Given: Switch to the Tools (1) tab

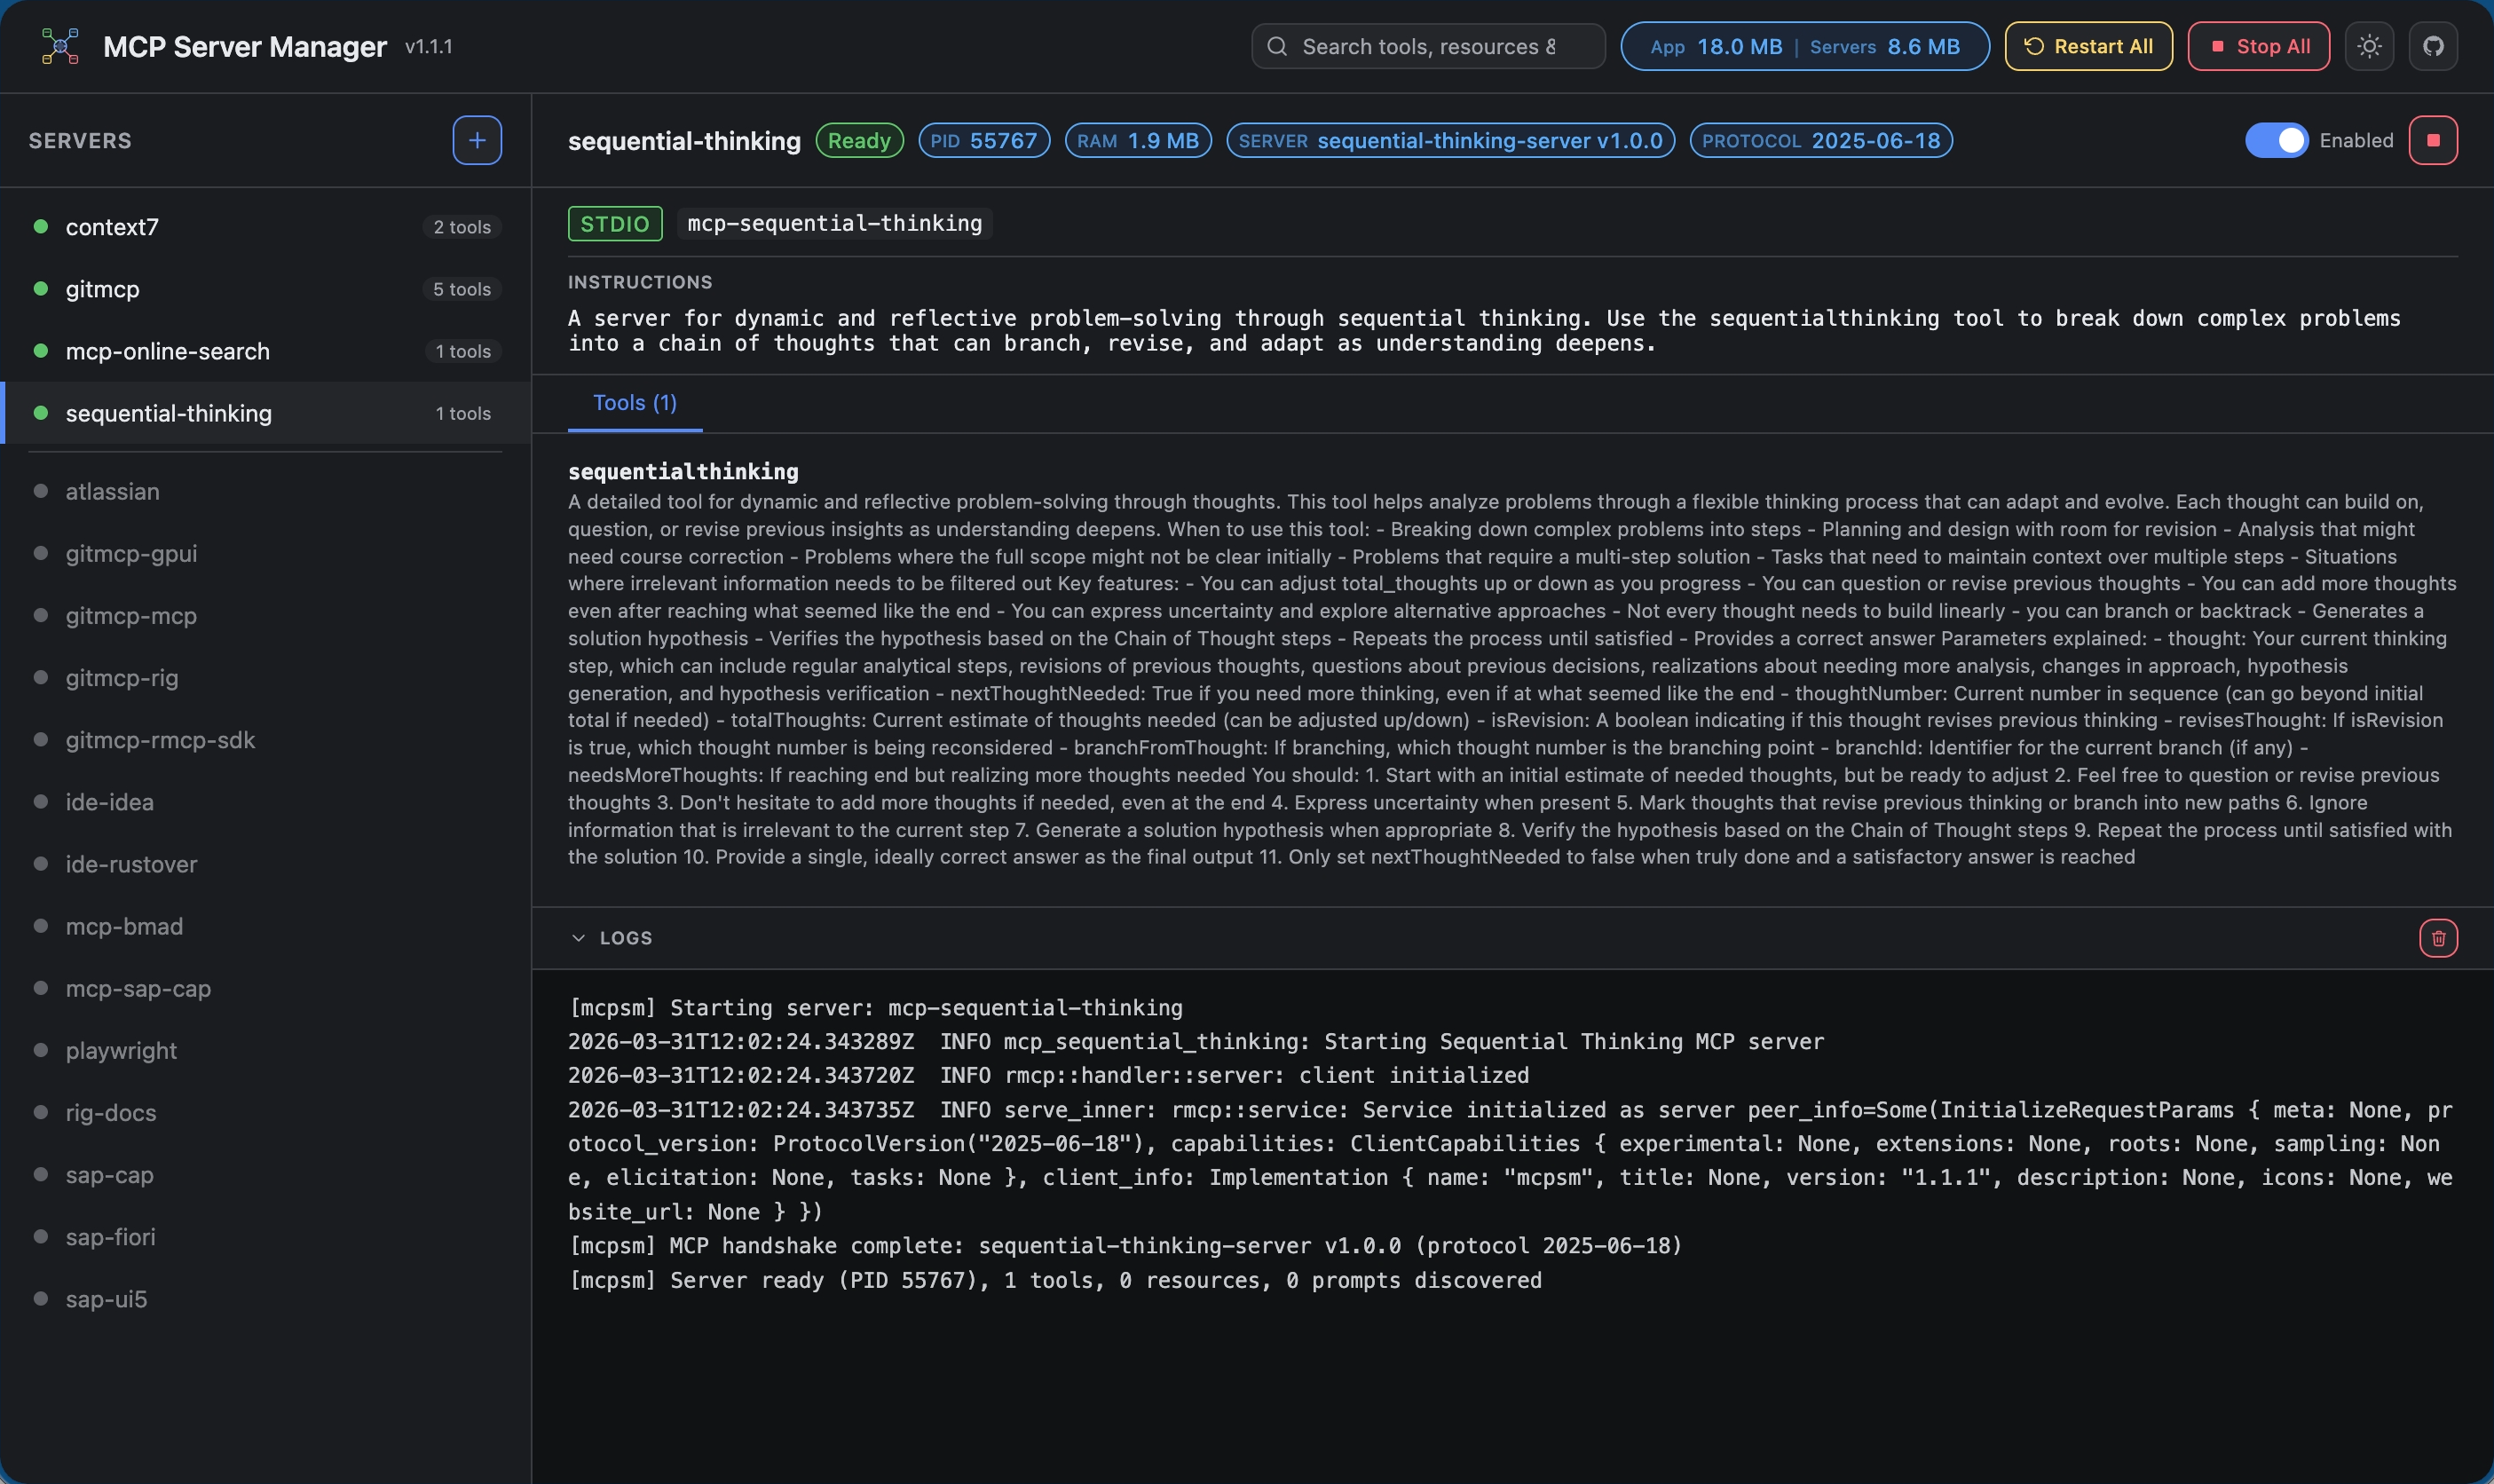Looking at the screenshot, I should click(633, 402).
